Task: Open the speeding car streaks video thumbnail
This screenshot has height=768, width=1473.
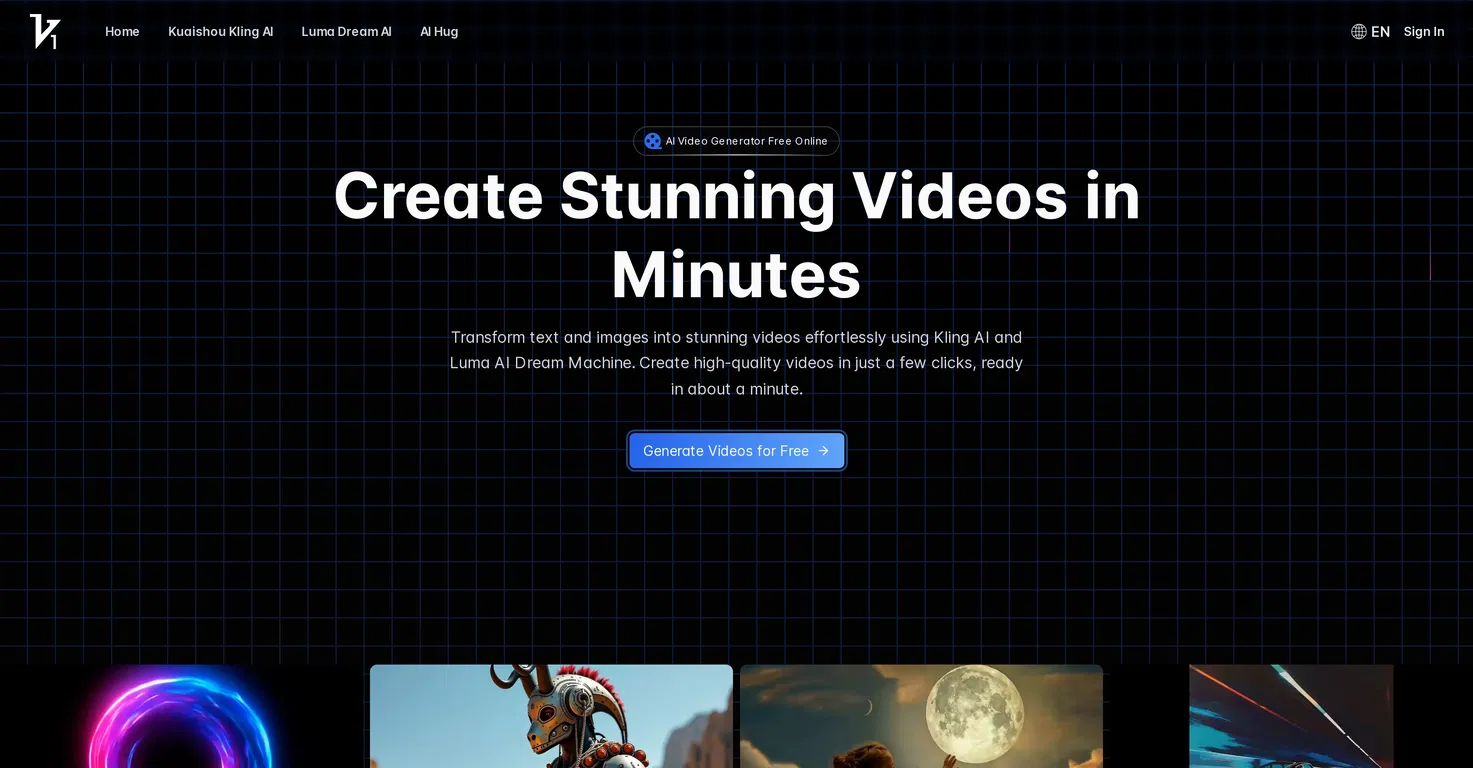Action: coord(1291,716)
